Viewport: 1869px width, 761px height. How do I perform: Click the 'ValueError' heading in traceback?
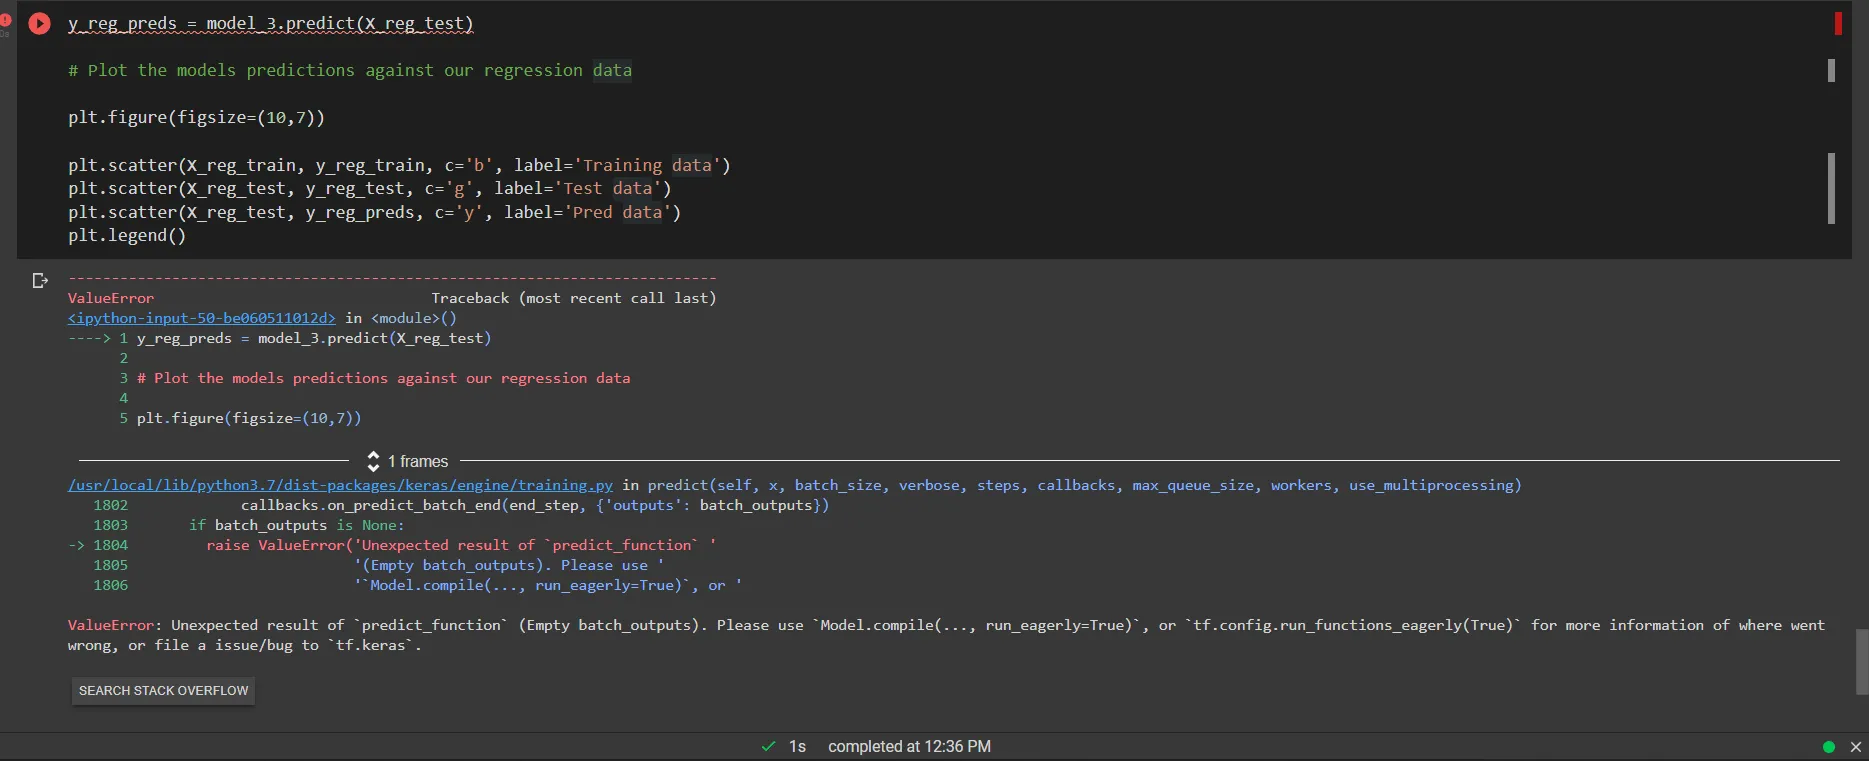coord(111,298)
